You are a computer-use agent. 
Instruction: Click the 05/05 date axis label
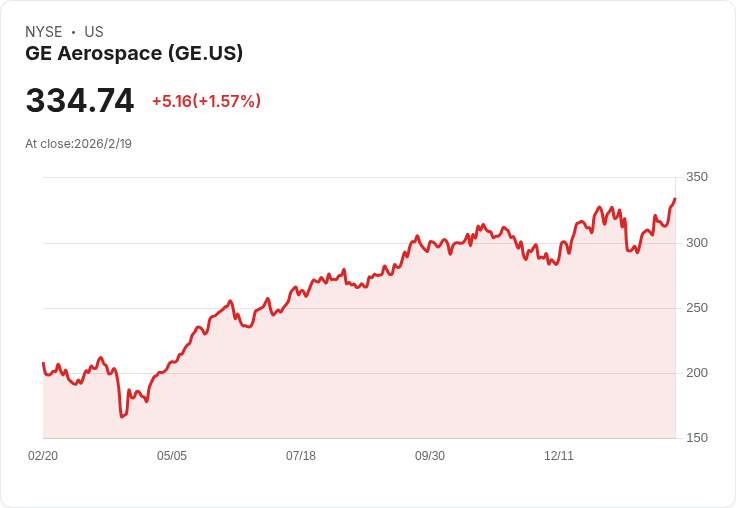(172, 456)
